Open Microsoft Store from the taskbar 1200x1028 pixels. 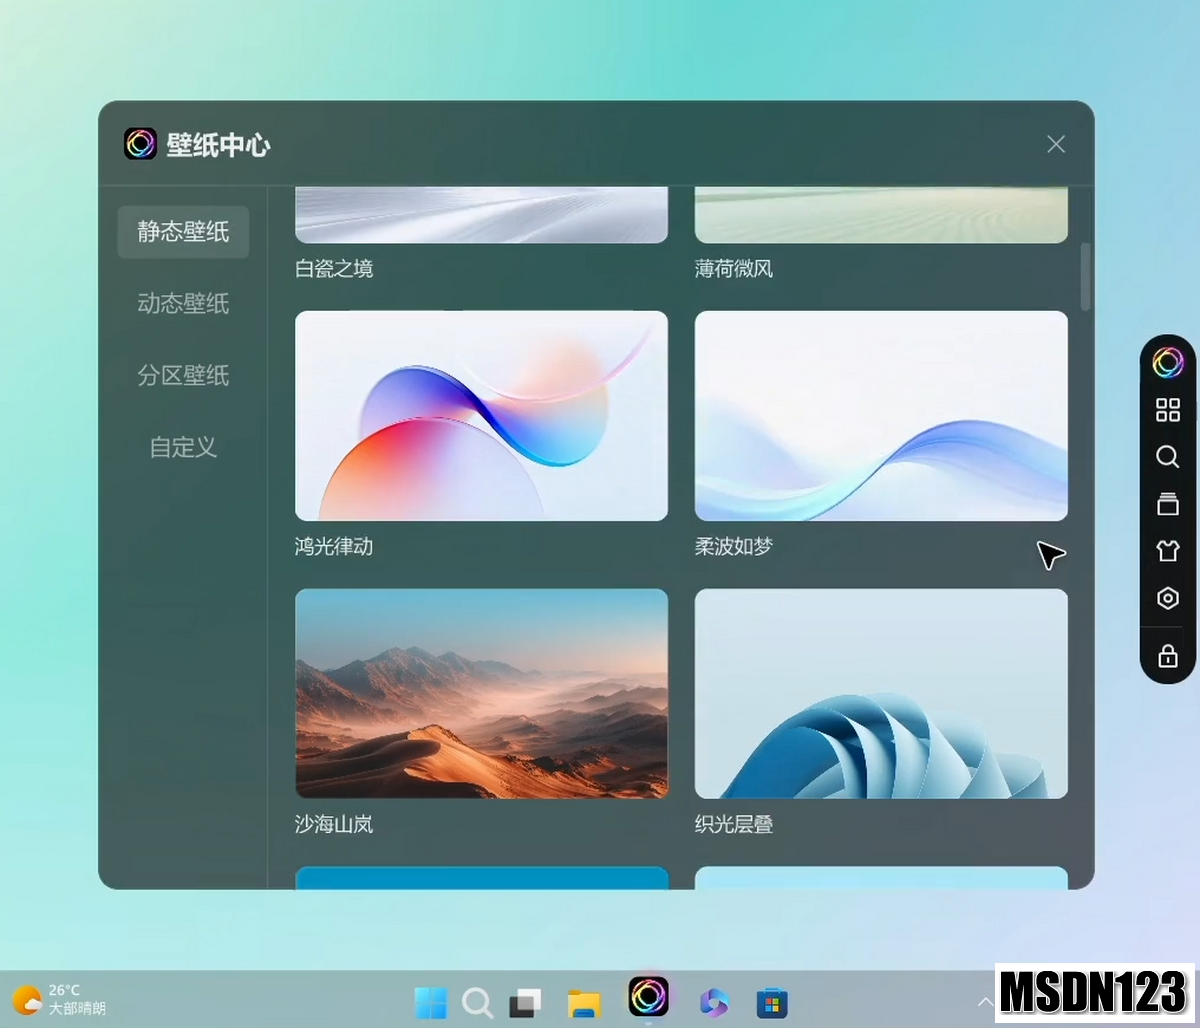pyautogui.click(x=771, y=1002)
